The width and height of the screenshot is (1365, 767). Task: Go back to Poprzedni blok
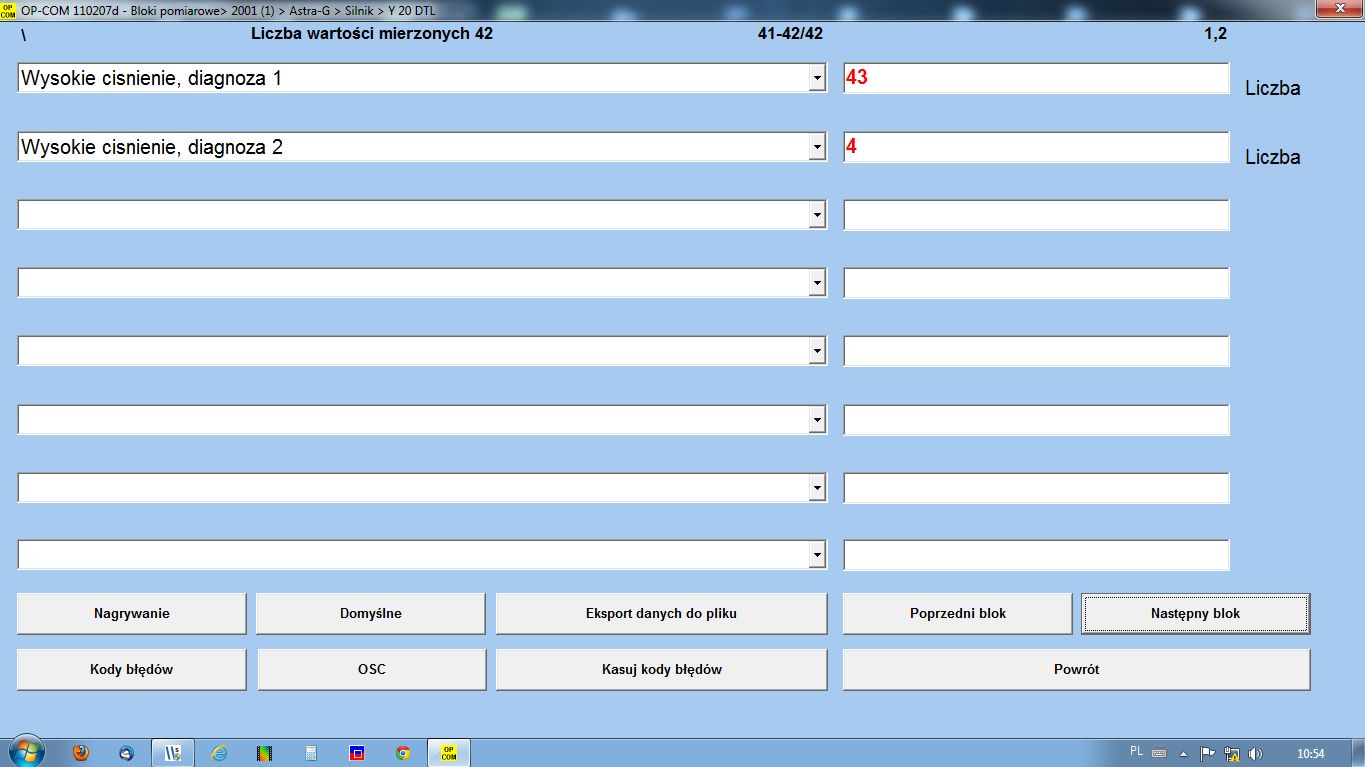tap(957, 613)
